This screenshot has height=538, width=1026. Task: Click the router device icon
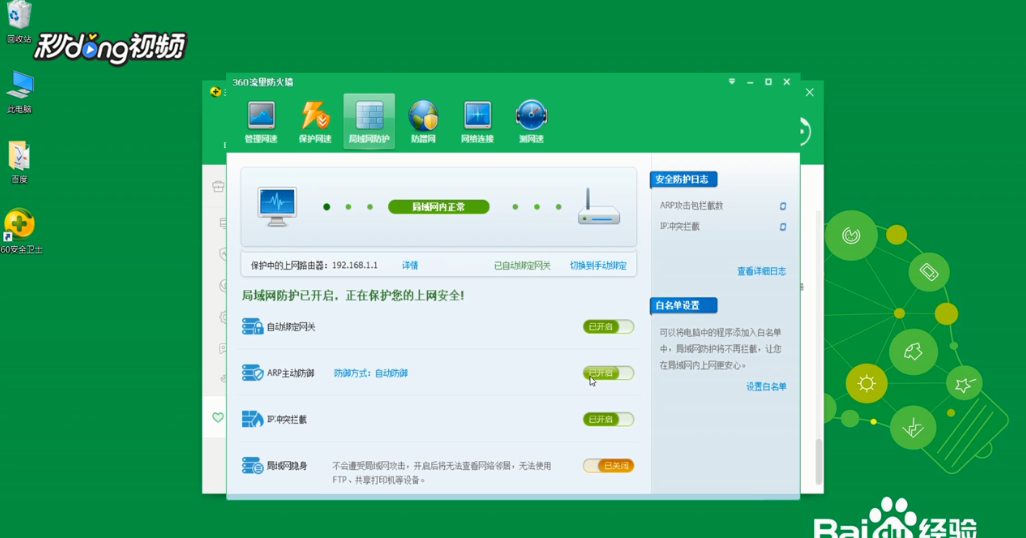pos(599,207)
